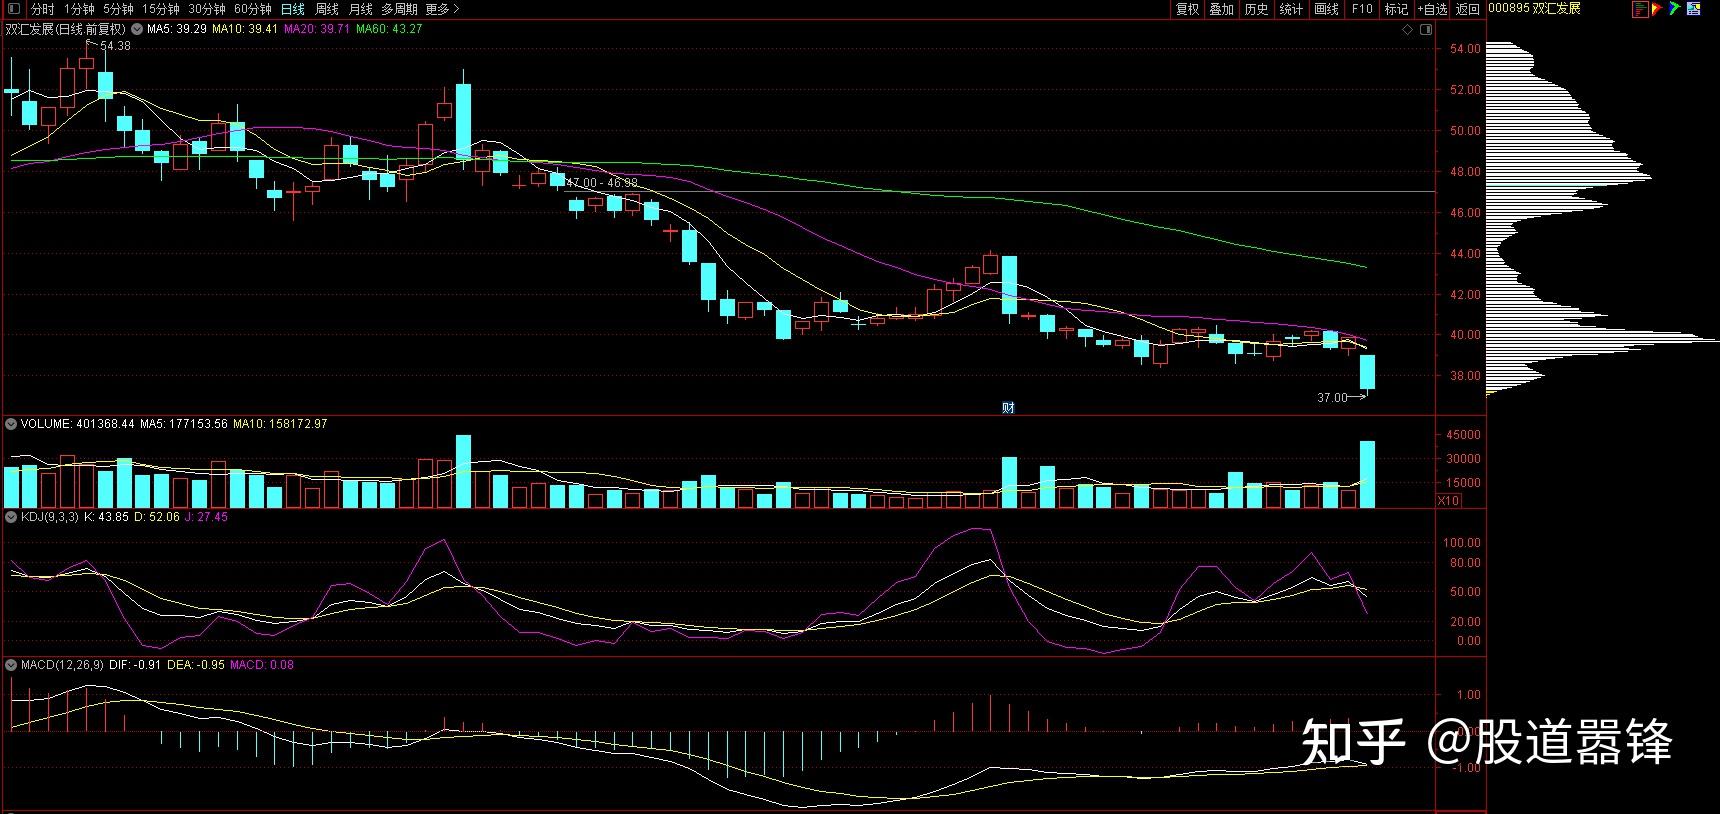Click the green-blue arrow icon at top right
The height and width of the screenshot is (814, 1720).
click(x=1675, y=9)
